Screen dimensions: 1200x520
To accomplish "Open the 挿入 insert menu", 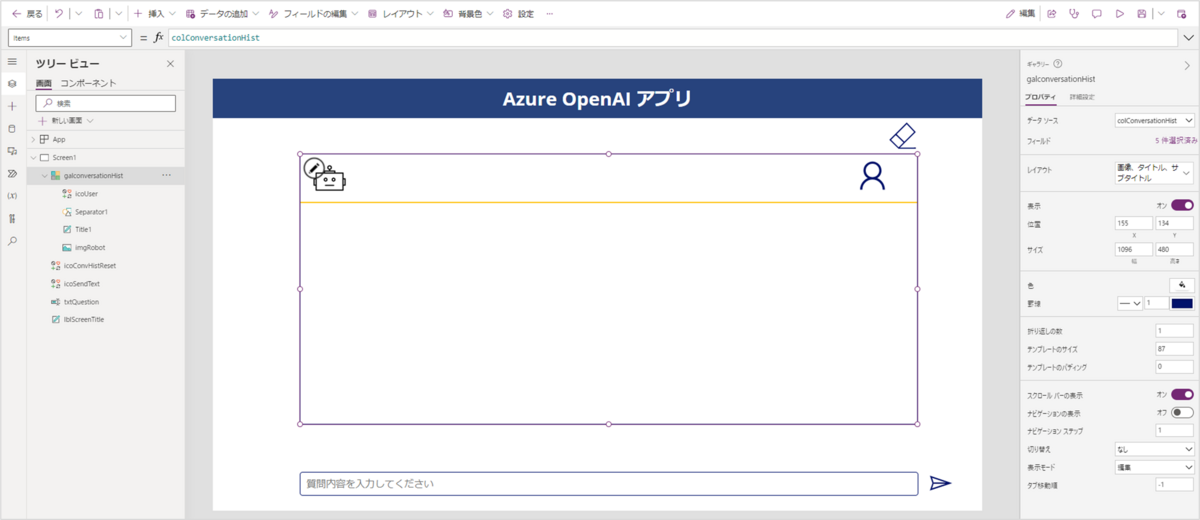I will (x=155, y=14).
